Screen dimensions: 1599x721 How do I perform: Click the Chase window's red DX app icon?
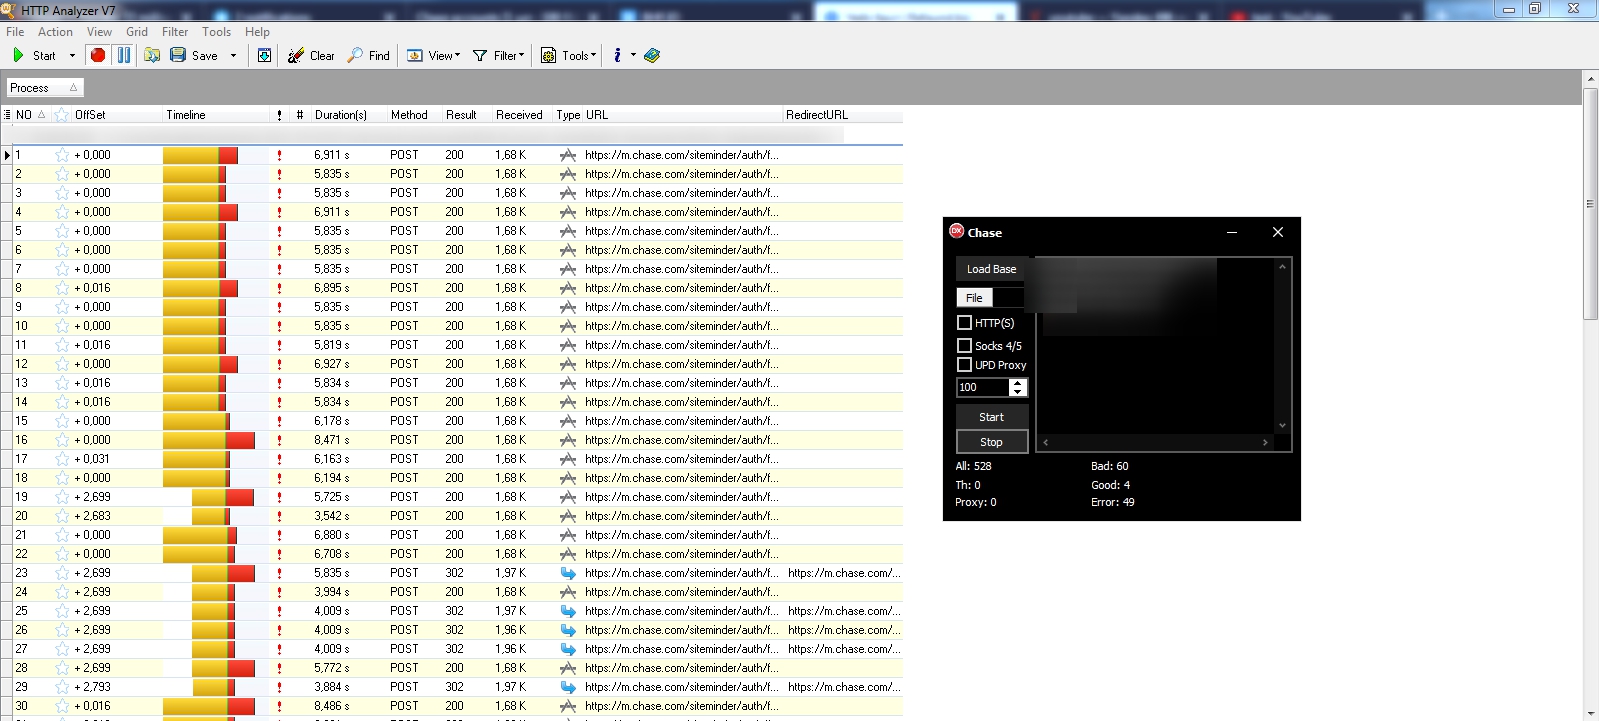pos(956,231)
